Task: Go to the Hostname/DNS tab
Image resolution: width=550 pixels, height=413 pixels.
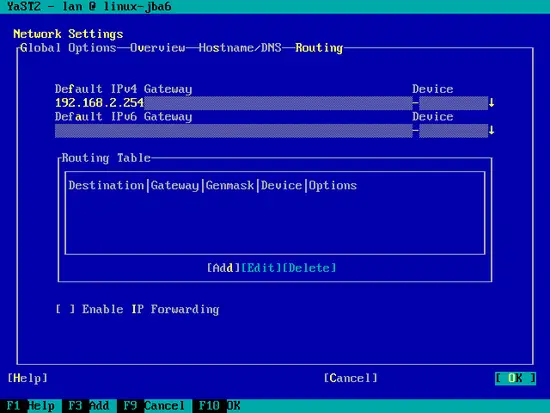Action: (240, 48)
